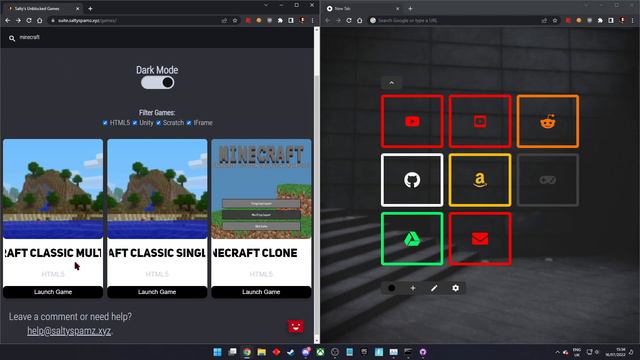This screenshot has height=360, width=640.
Task: Uncheck the HTML5 filter checkbox
Action: click(105, 123)
